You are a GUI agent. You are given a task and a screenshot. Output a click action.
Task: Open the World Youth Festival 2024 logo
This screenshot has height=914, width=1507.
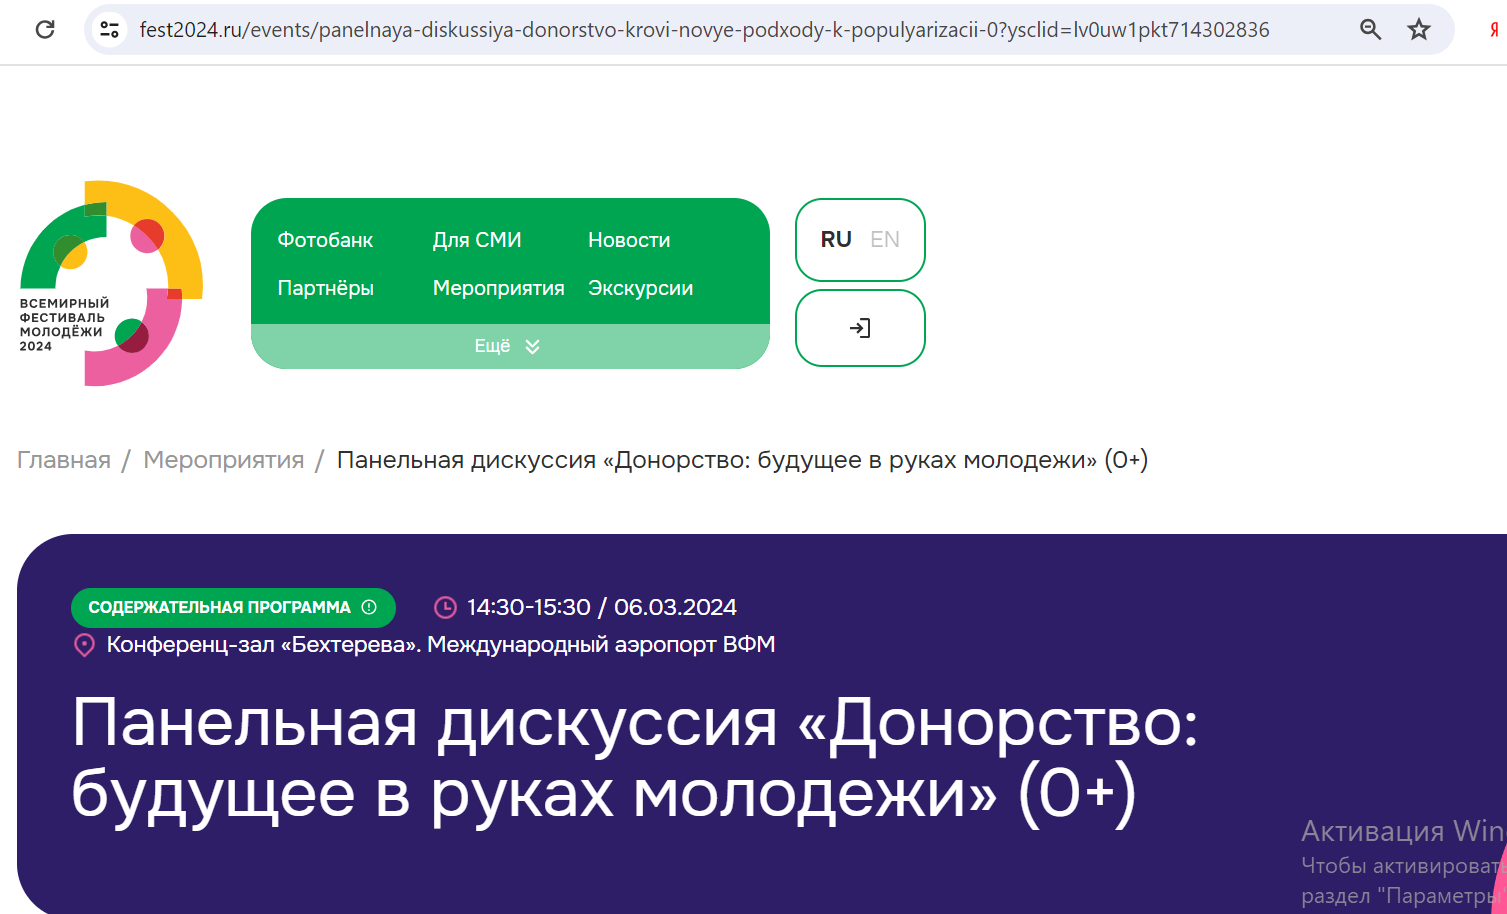[x=111, y=283]
